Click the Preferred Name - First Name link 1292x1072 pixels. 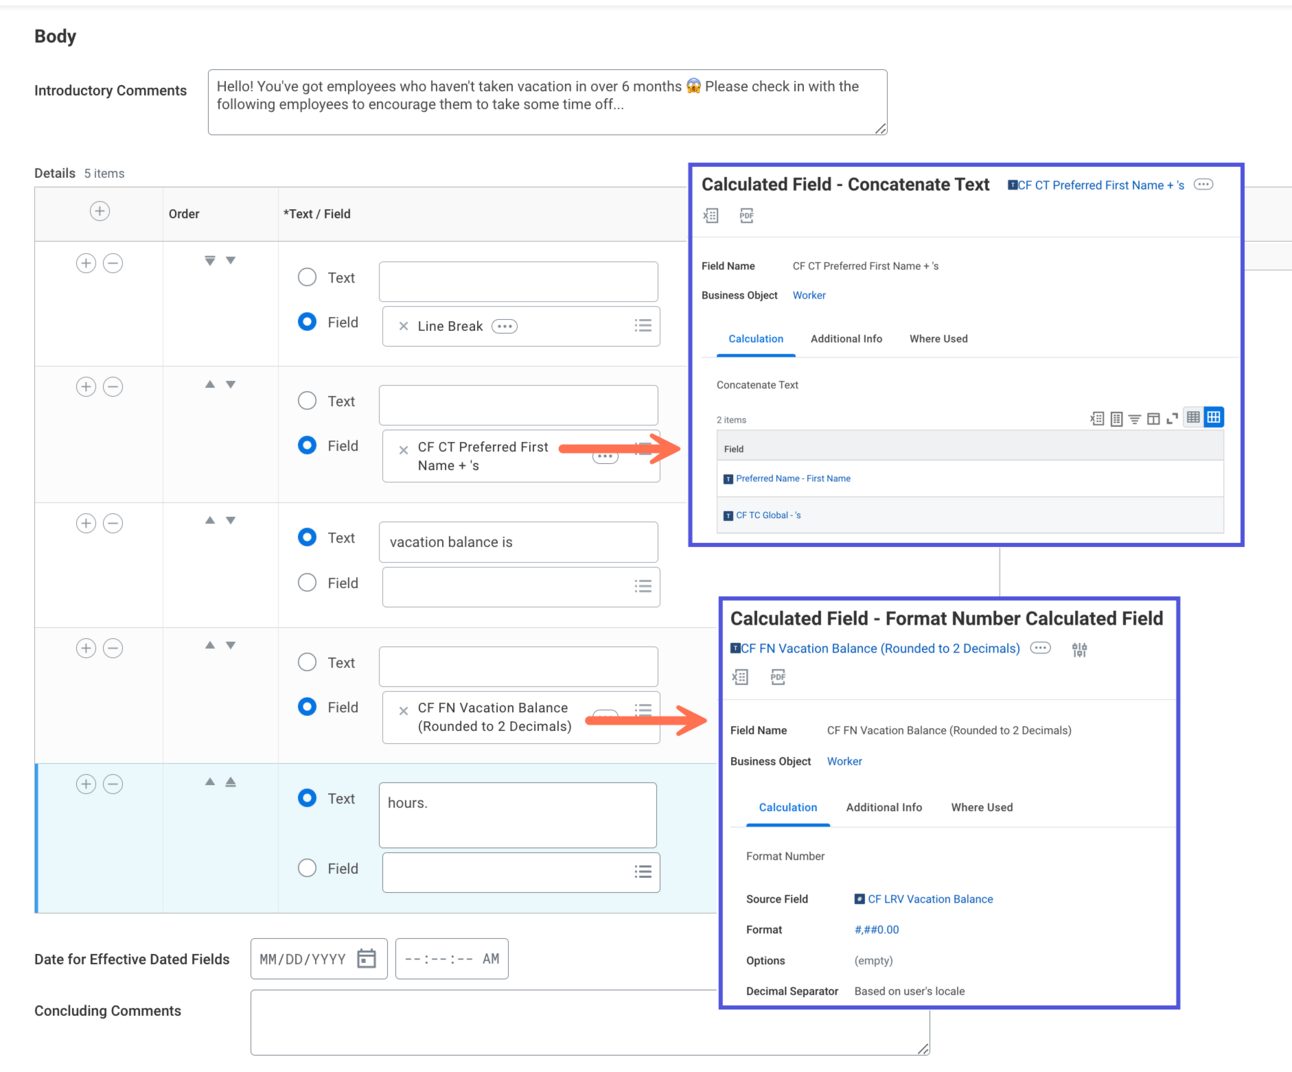(x=793, y=479)
